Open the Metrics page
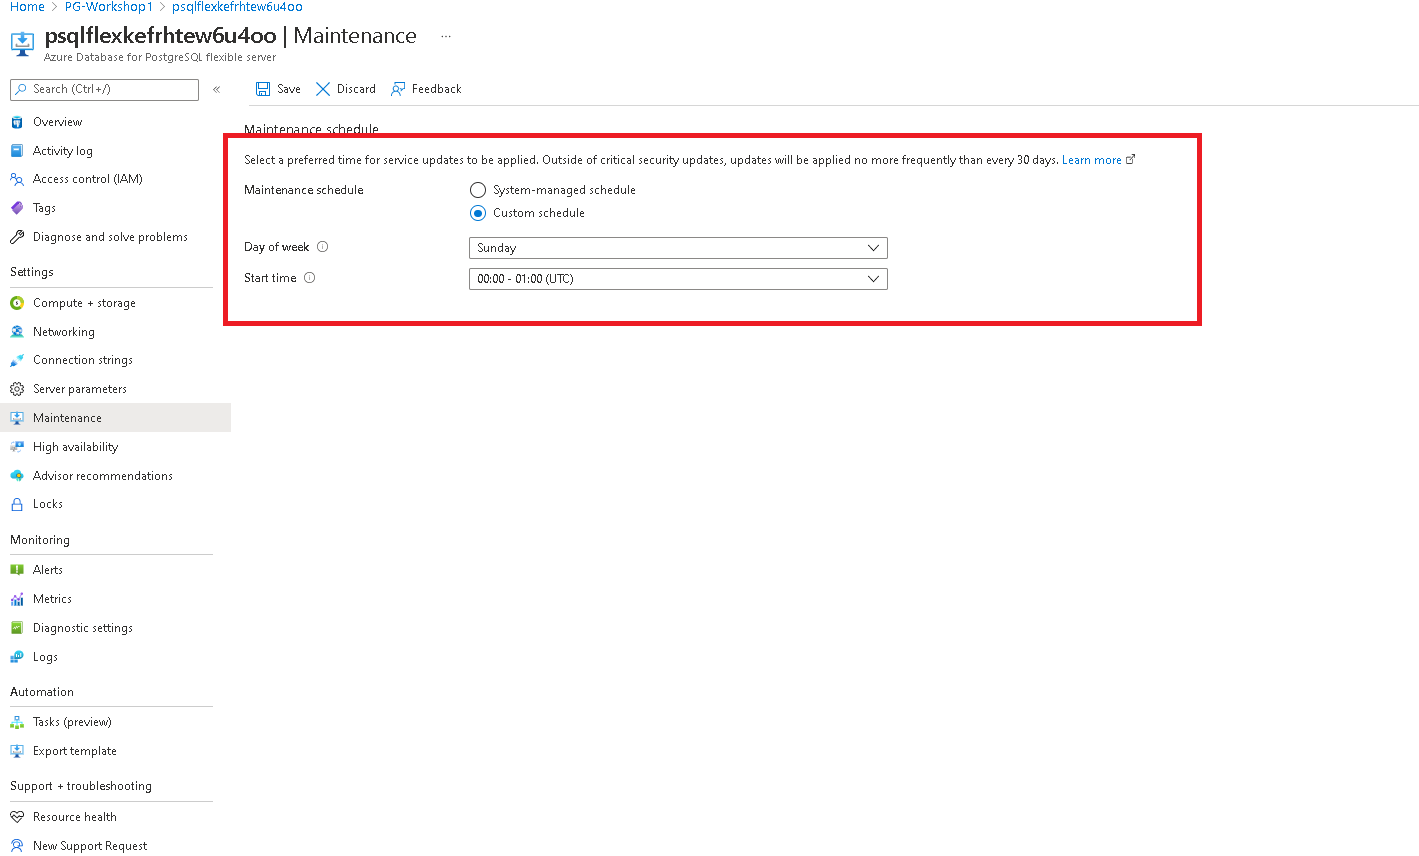Screen dimensions: 1419x856 click(52, 598)
